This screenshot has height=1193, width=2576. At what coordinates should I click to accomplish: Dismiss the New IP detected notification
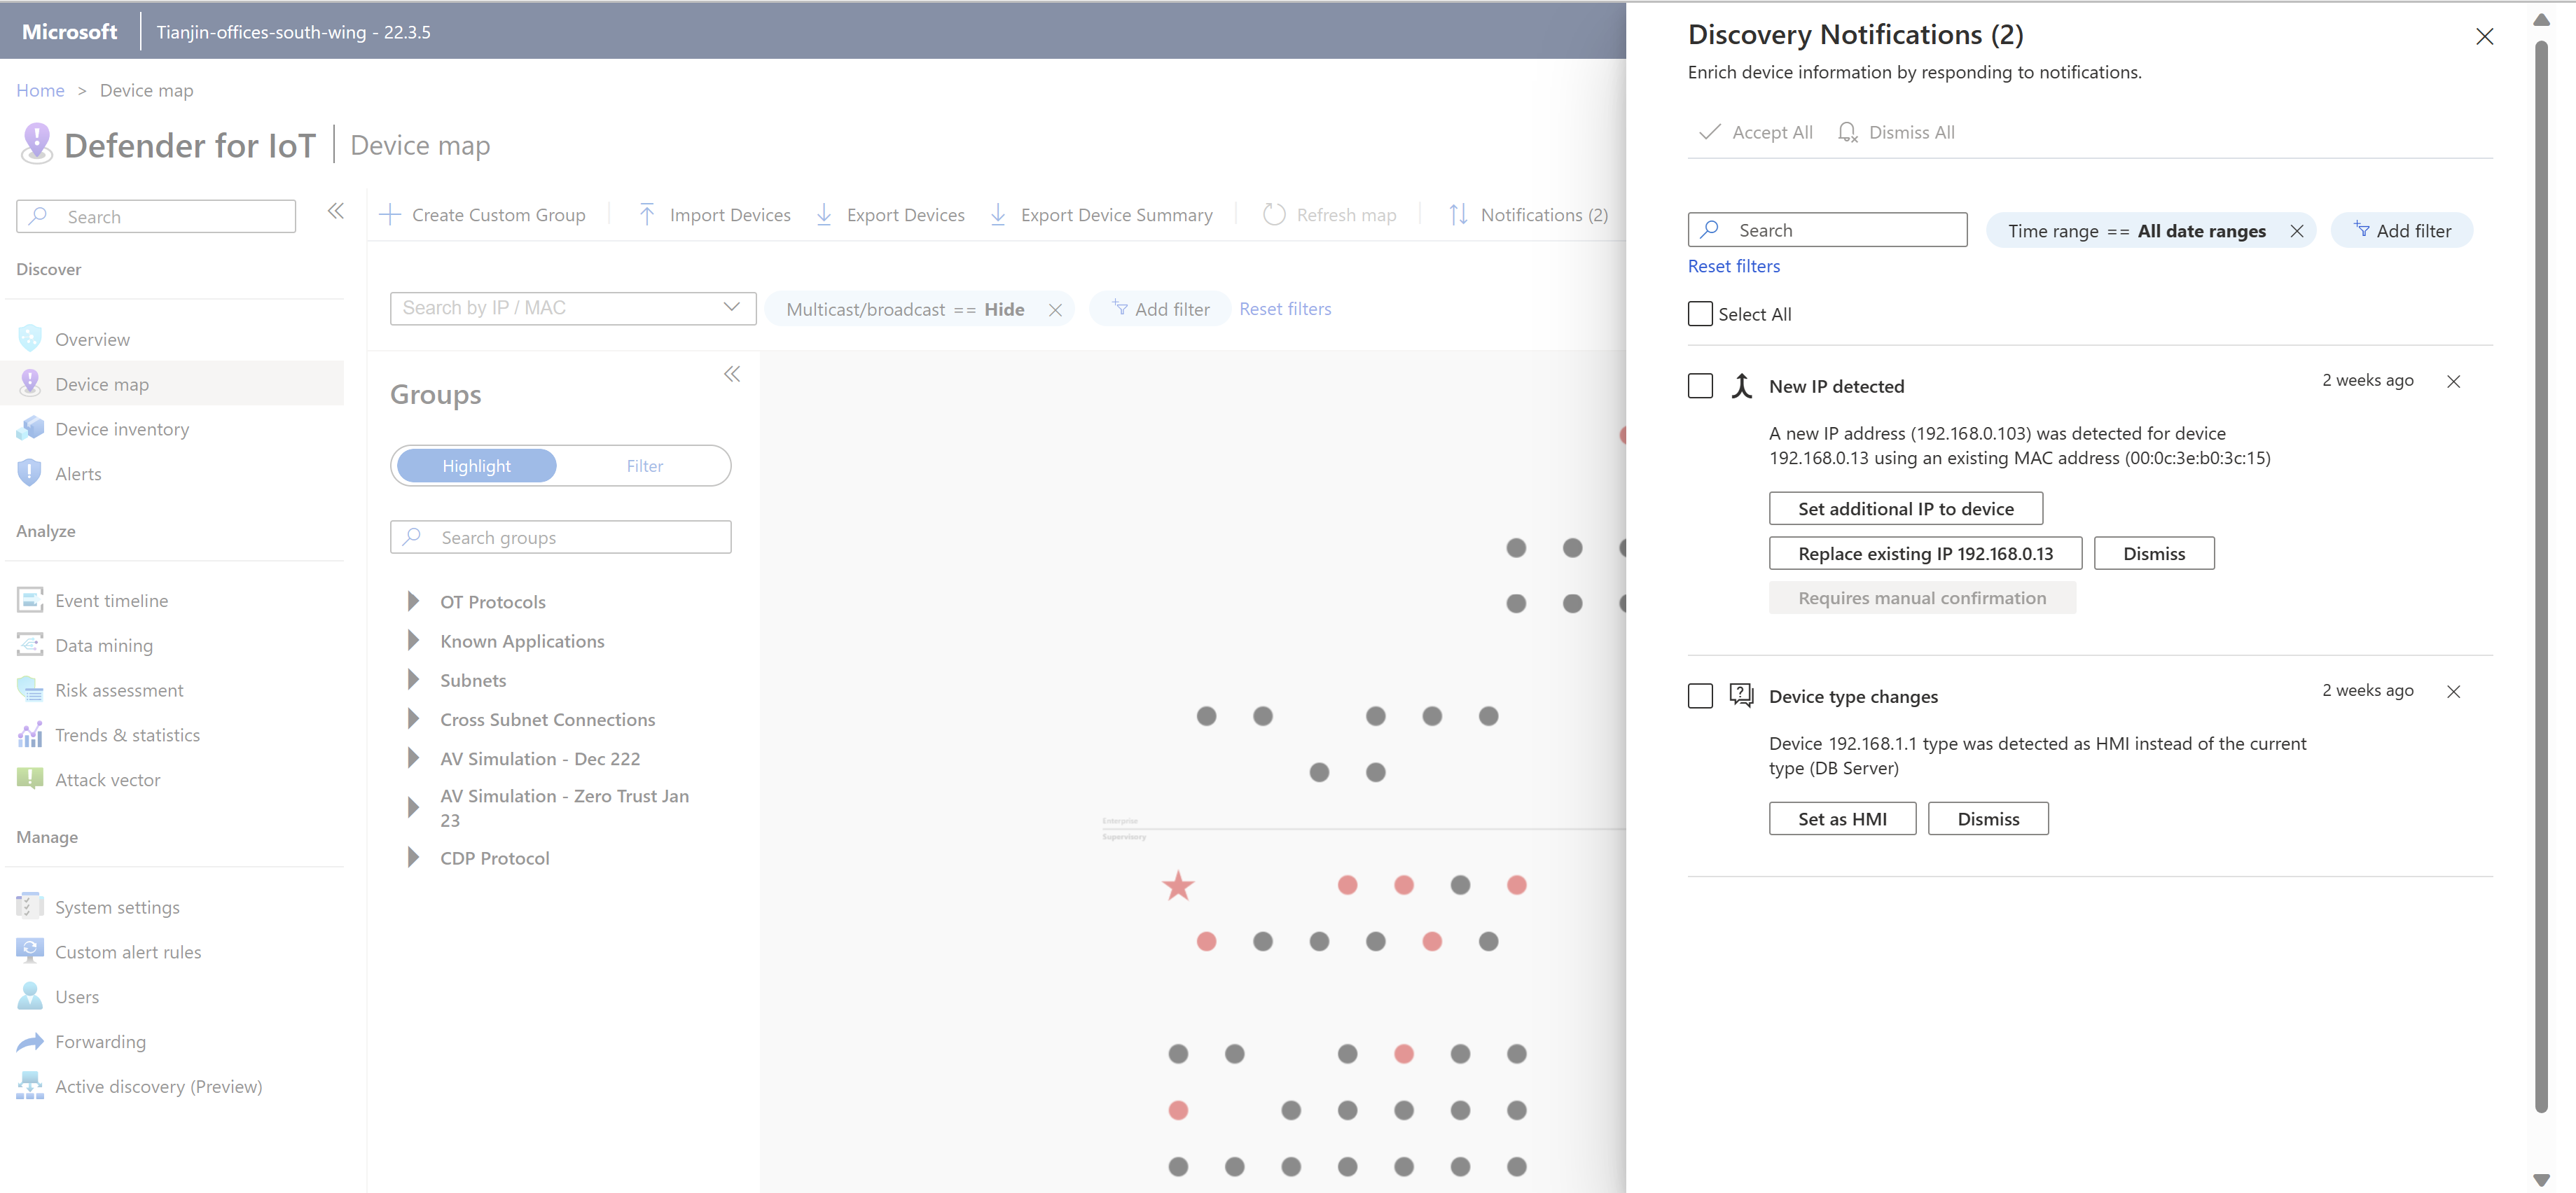(2154, 553)
